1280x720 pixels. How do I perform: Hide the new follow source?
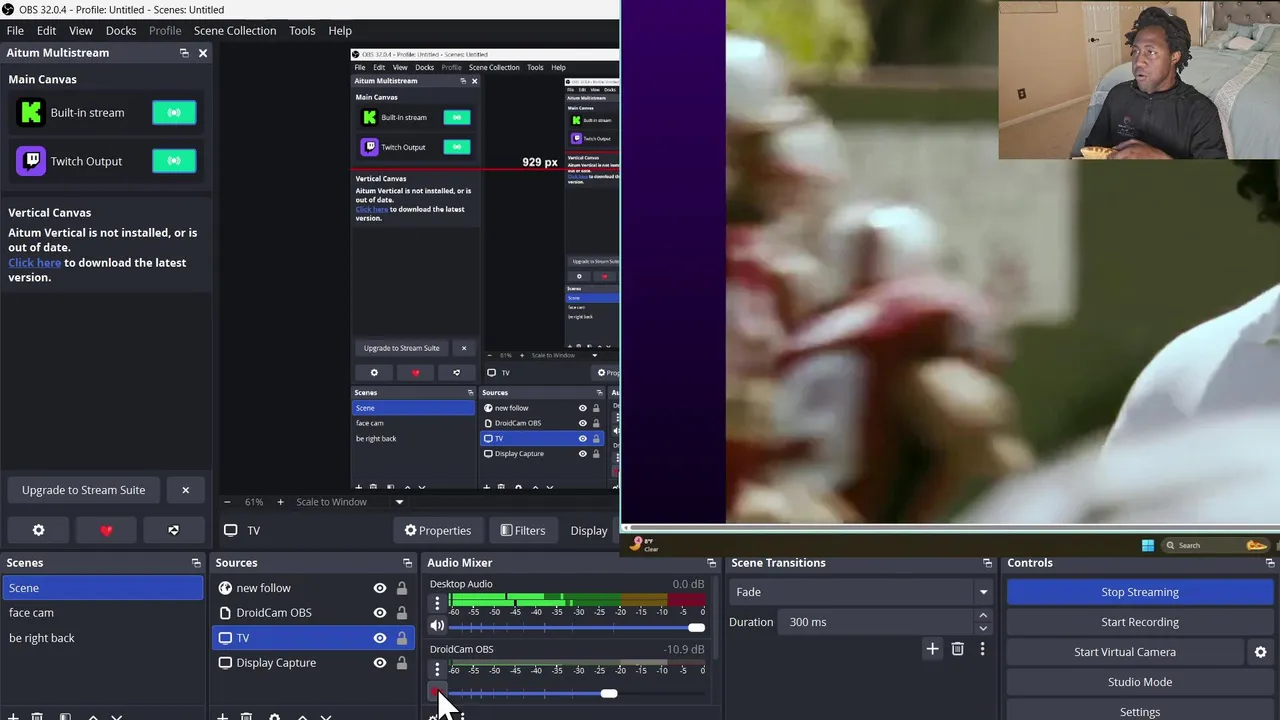click(x=380, y=588)
